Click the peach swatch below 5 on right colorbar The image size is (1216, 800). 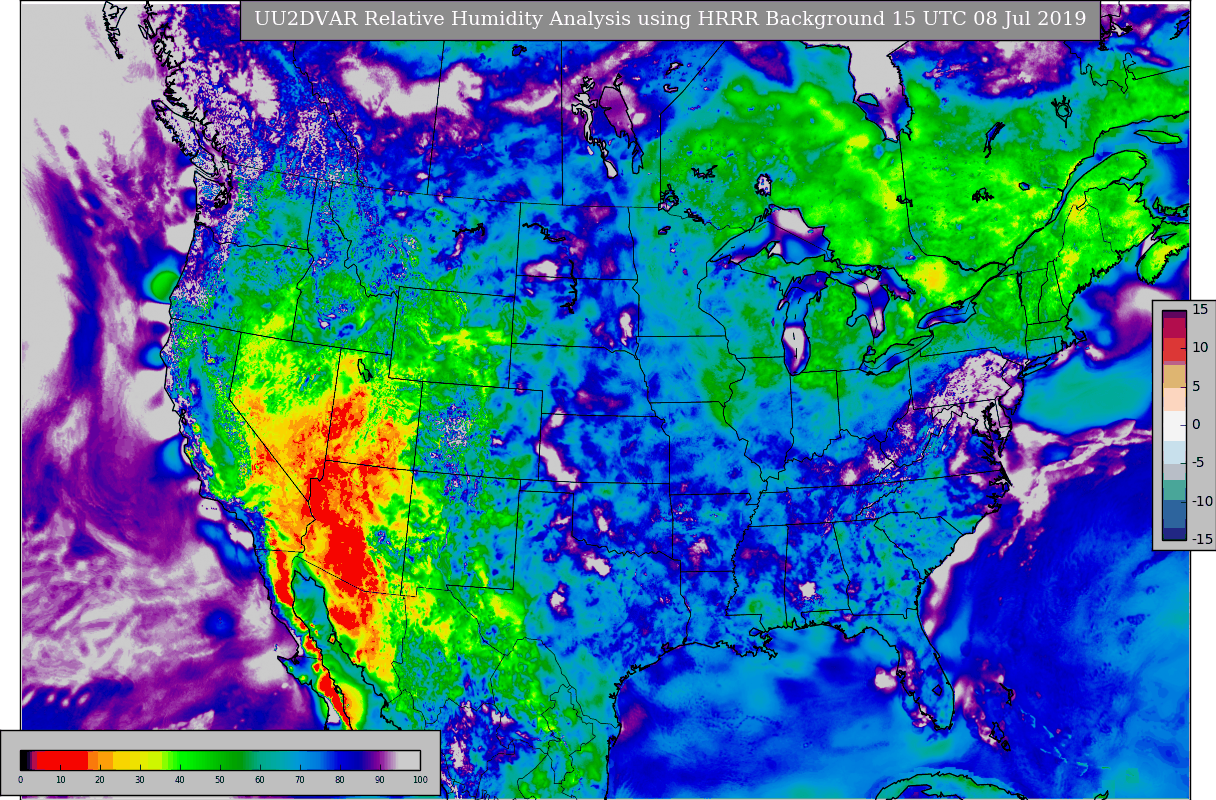point(1174,399)
